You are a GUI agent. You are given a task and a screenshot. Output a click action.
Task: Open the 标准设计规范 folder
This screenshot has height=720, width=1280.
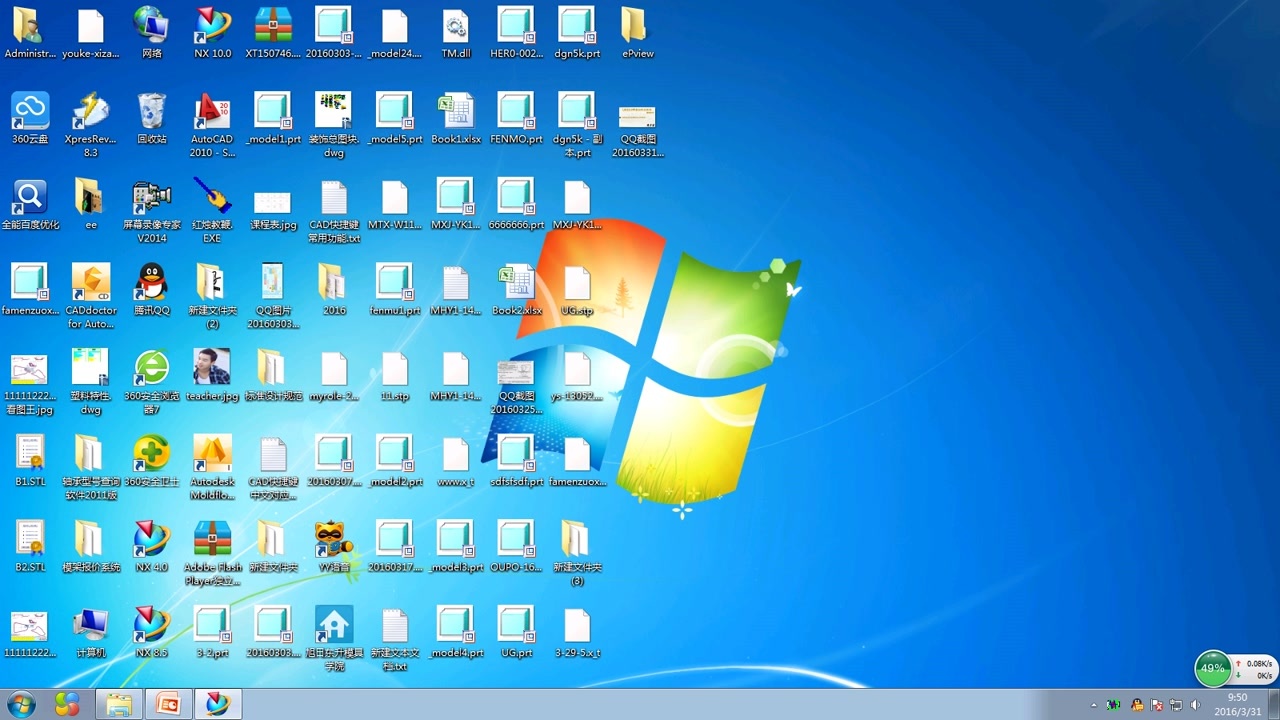click(x=273, y=375)
